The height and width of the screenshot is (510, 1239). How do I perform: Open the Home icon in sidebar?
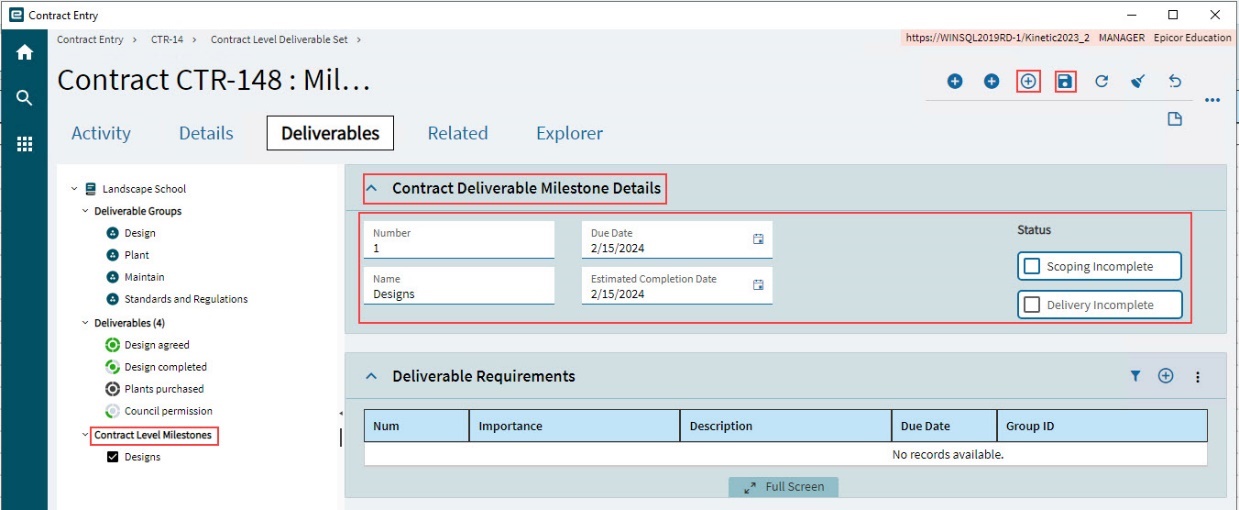(24, 53)
